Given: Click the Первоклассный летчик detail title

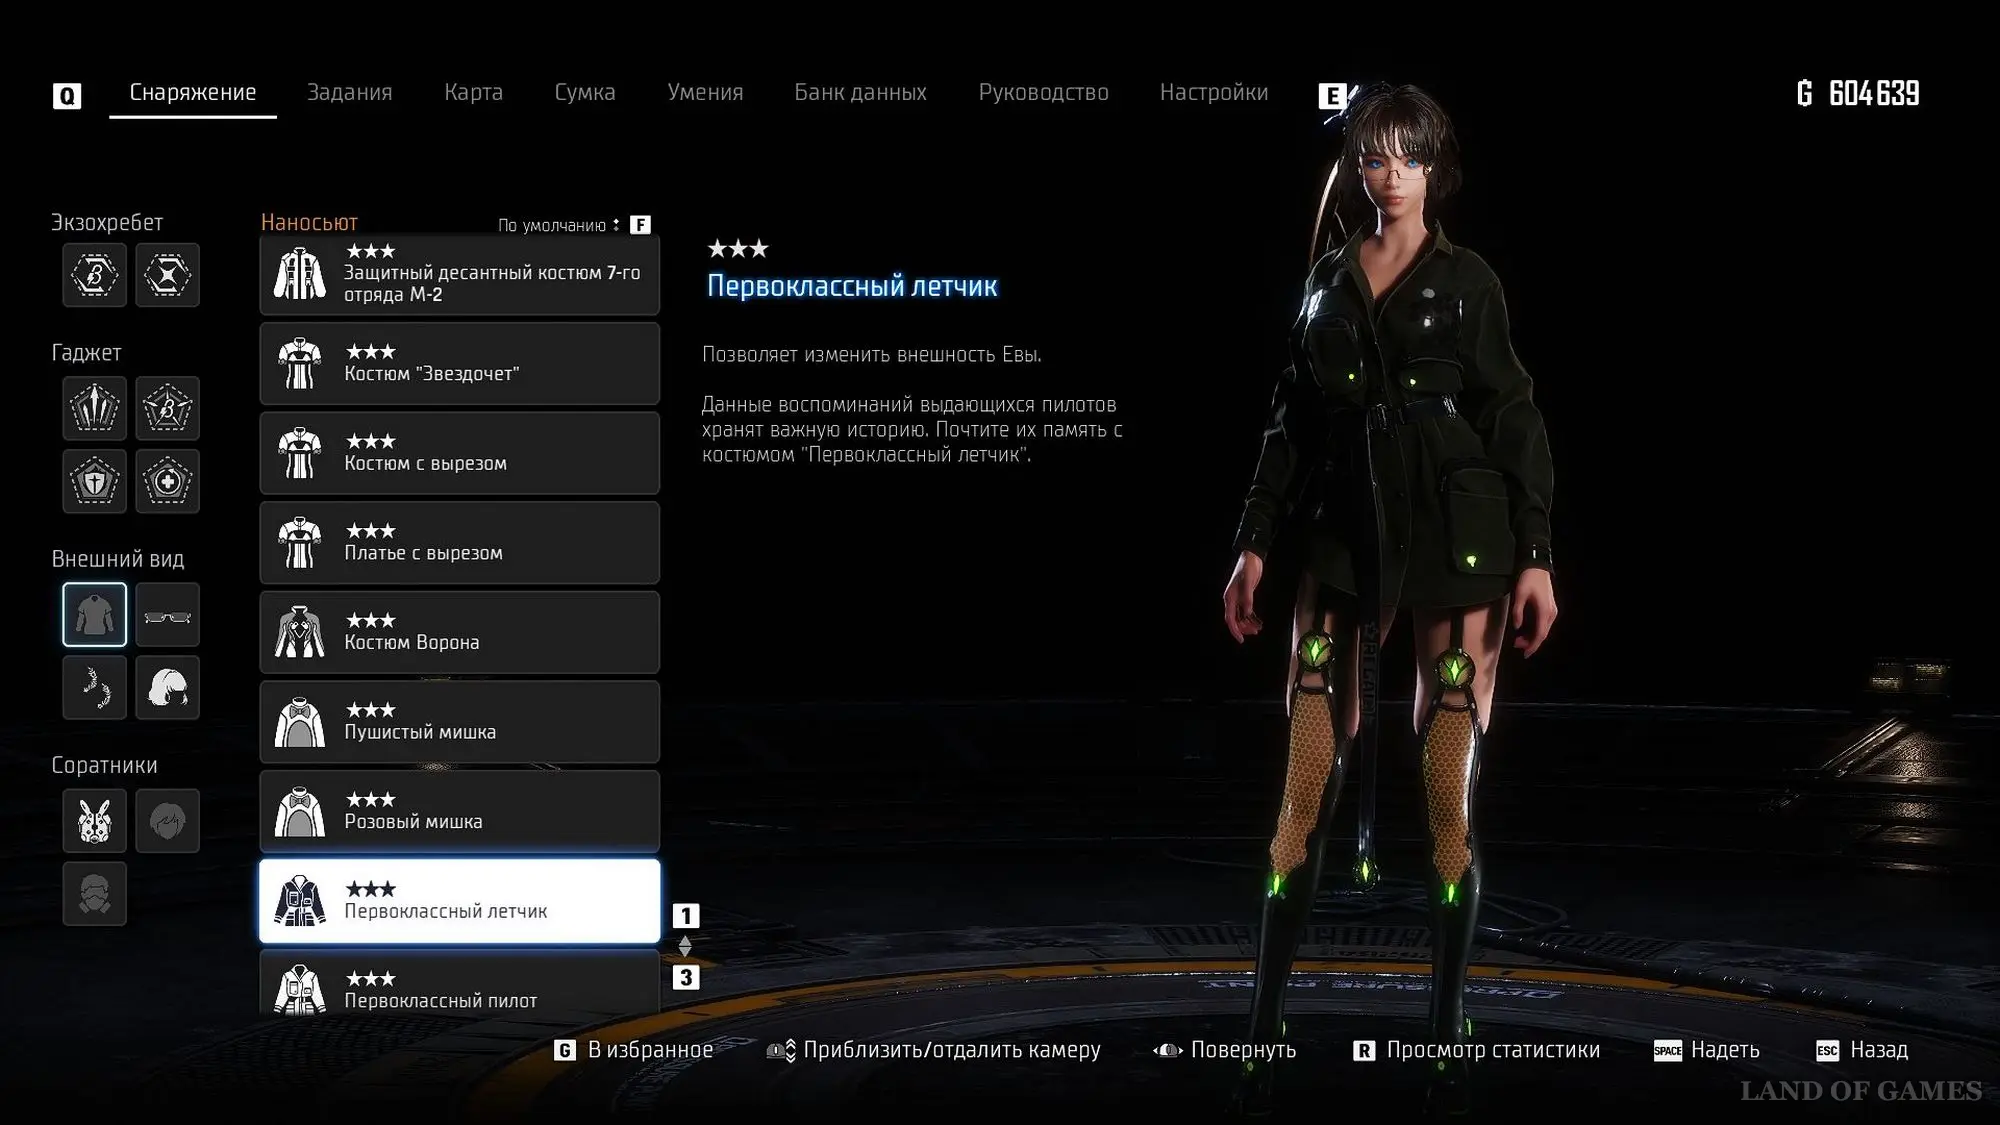Looking at the screenshot, I should tap(852, 286).
